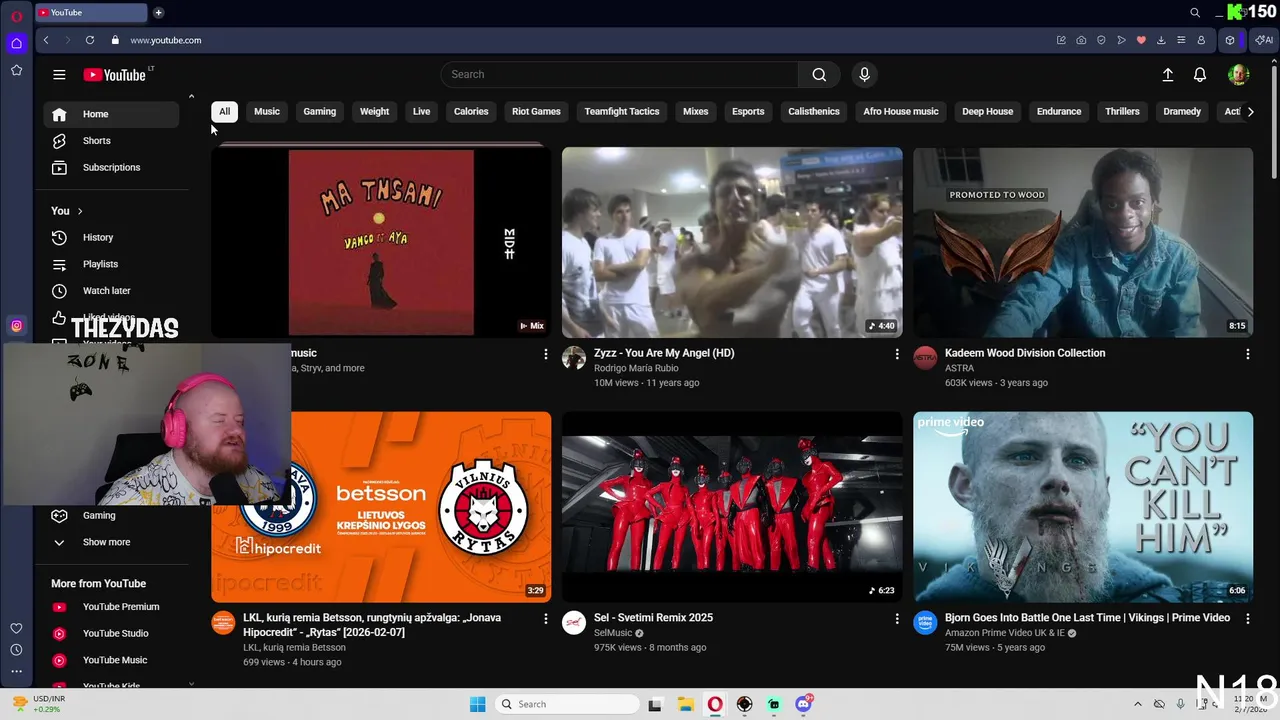The image size is (1280, 720).
Task: Open options for the Mix card
Action: click(x=545, y=354)
